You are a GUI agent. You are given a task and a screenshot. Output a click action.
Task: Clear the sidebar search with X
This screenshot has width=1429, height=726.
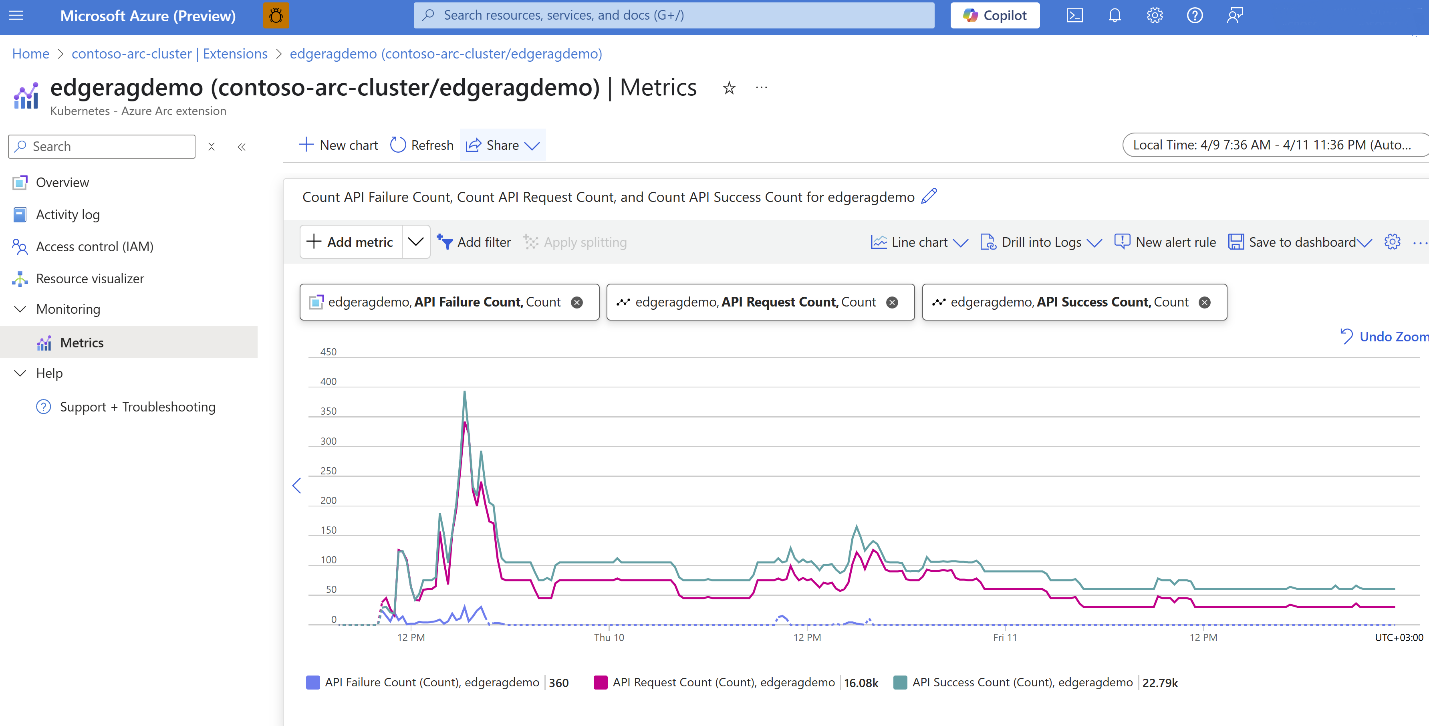[211, 146]
